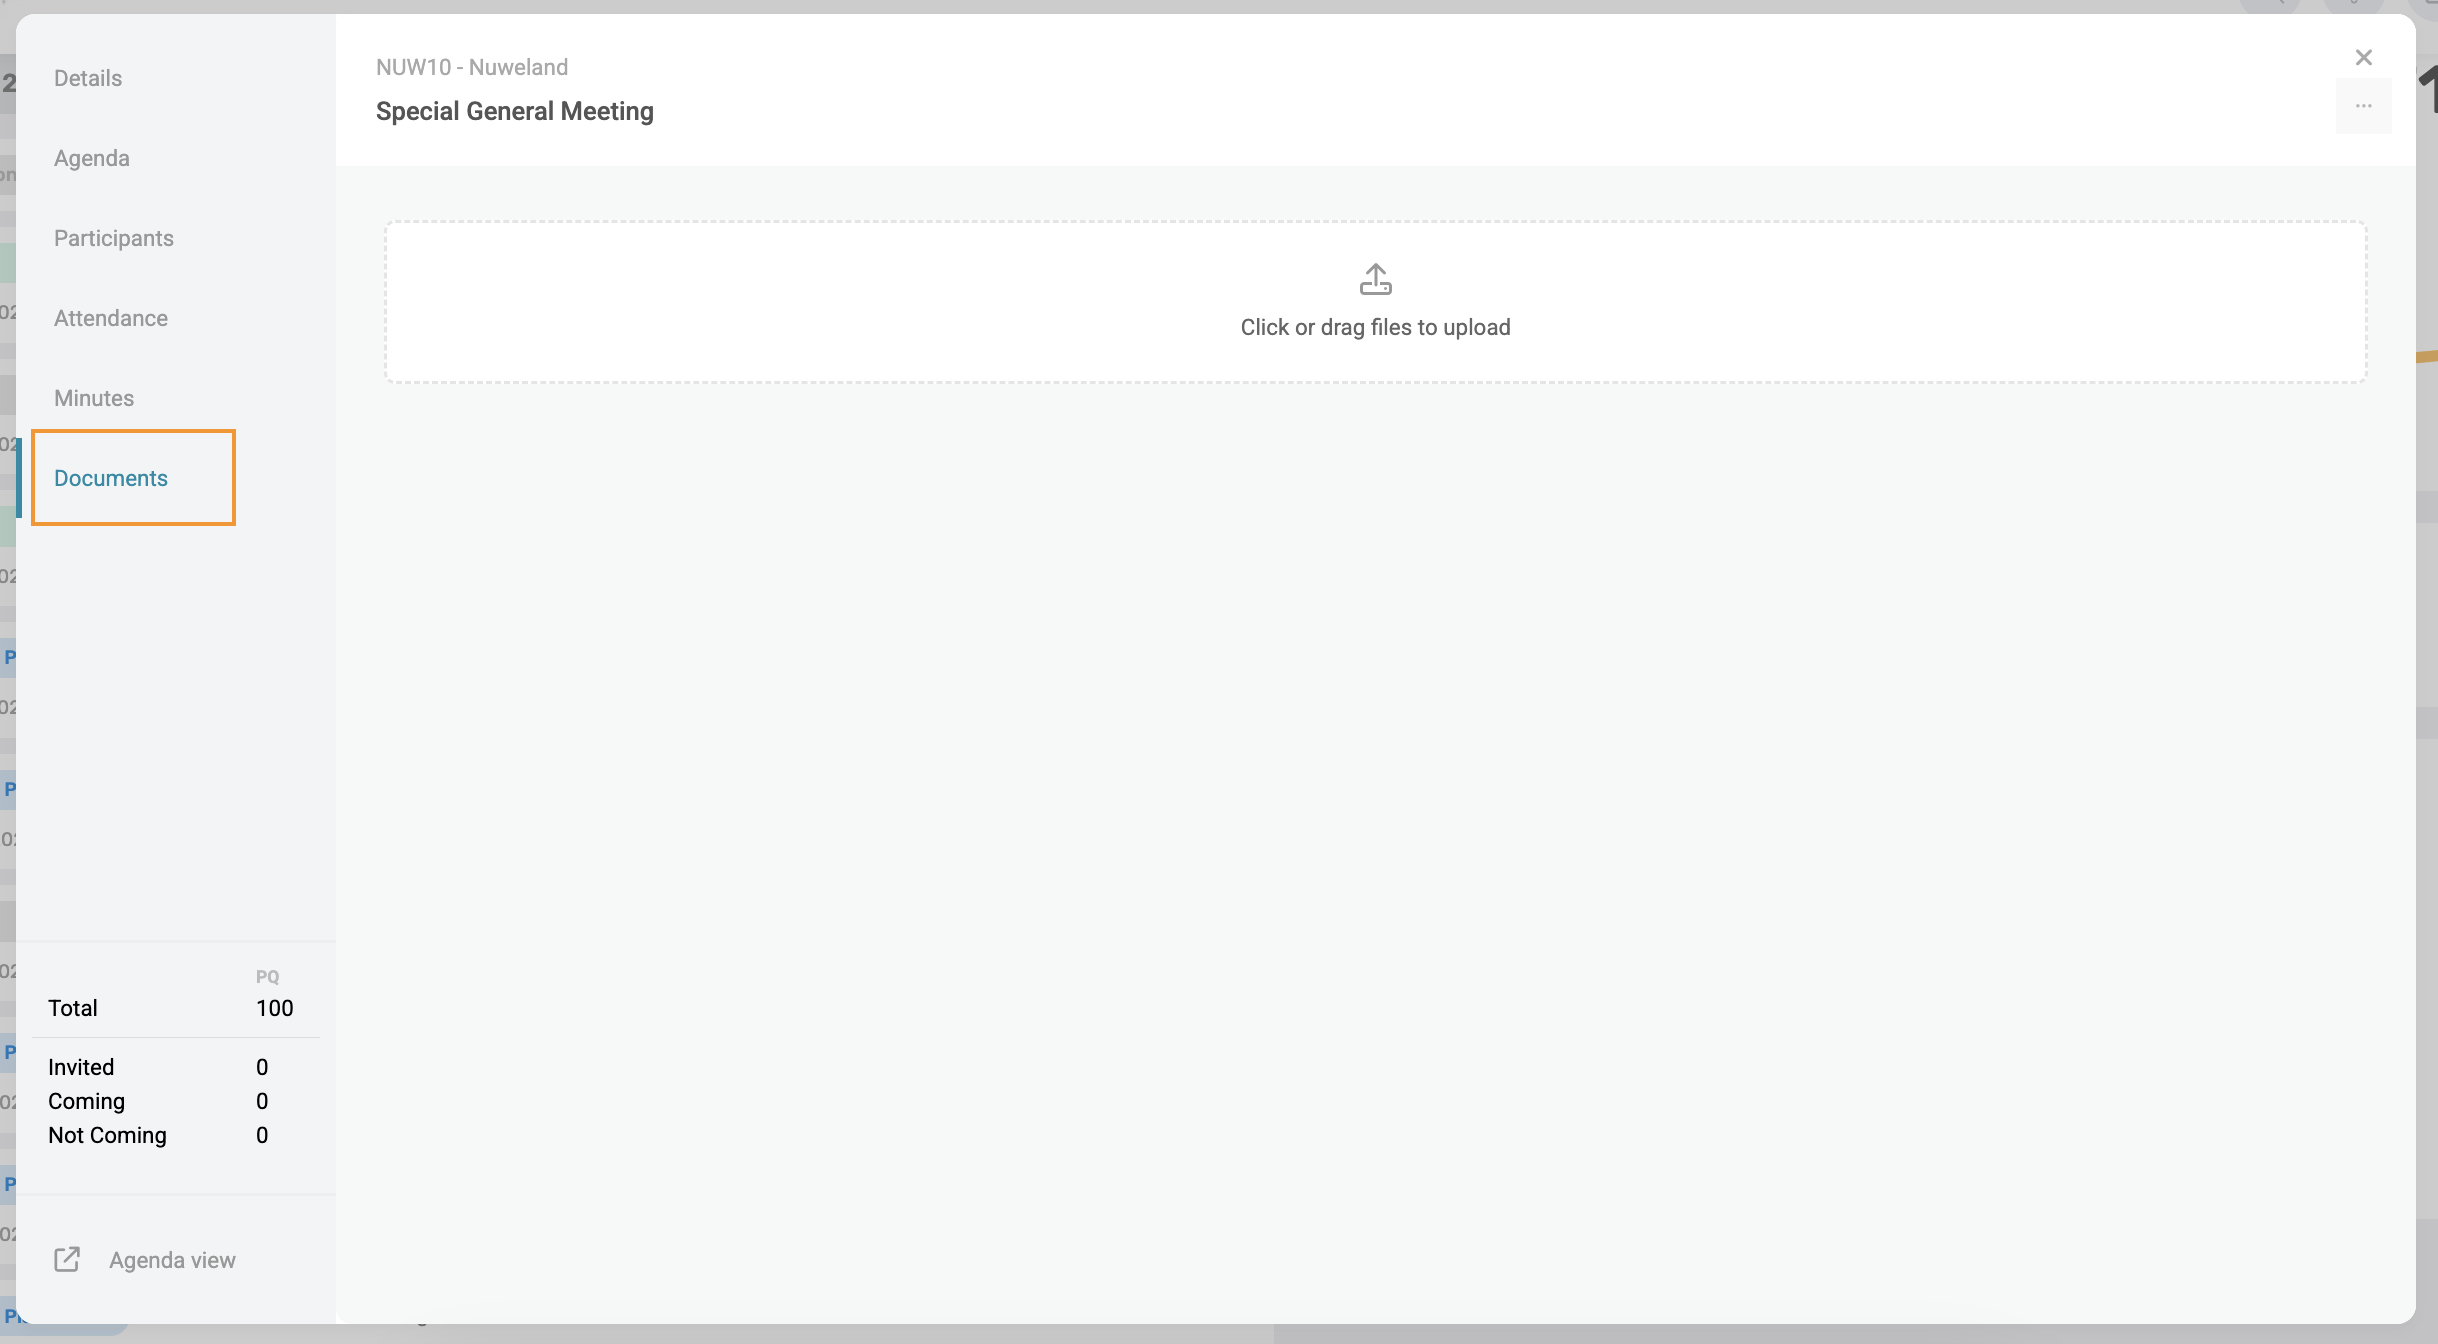Close the meeting dialog with X
Screen dimensions: 2438x1344
2363,58
